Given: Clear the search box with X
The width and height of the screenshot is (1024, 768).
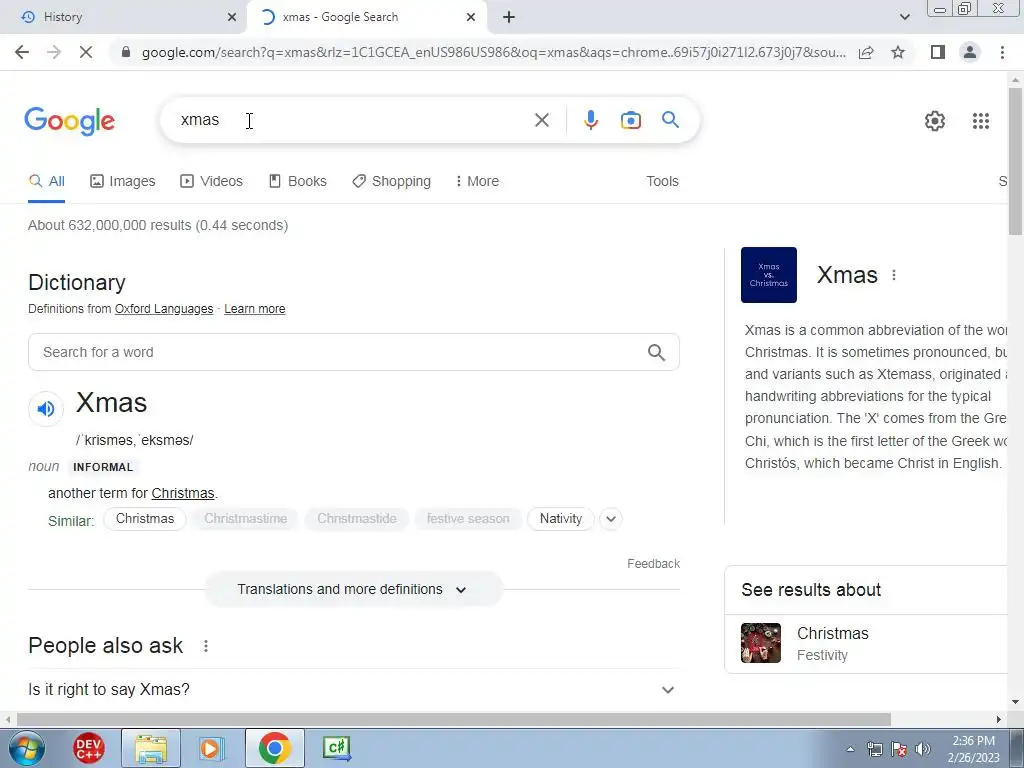Looking at the screenshot, I should tap(541, 120).
